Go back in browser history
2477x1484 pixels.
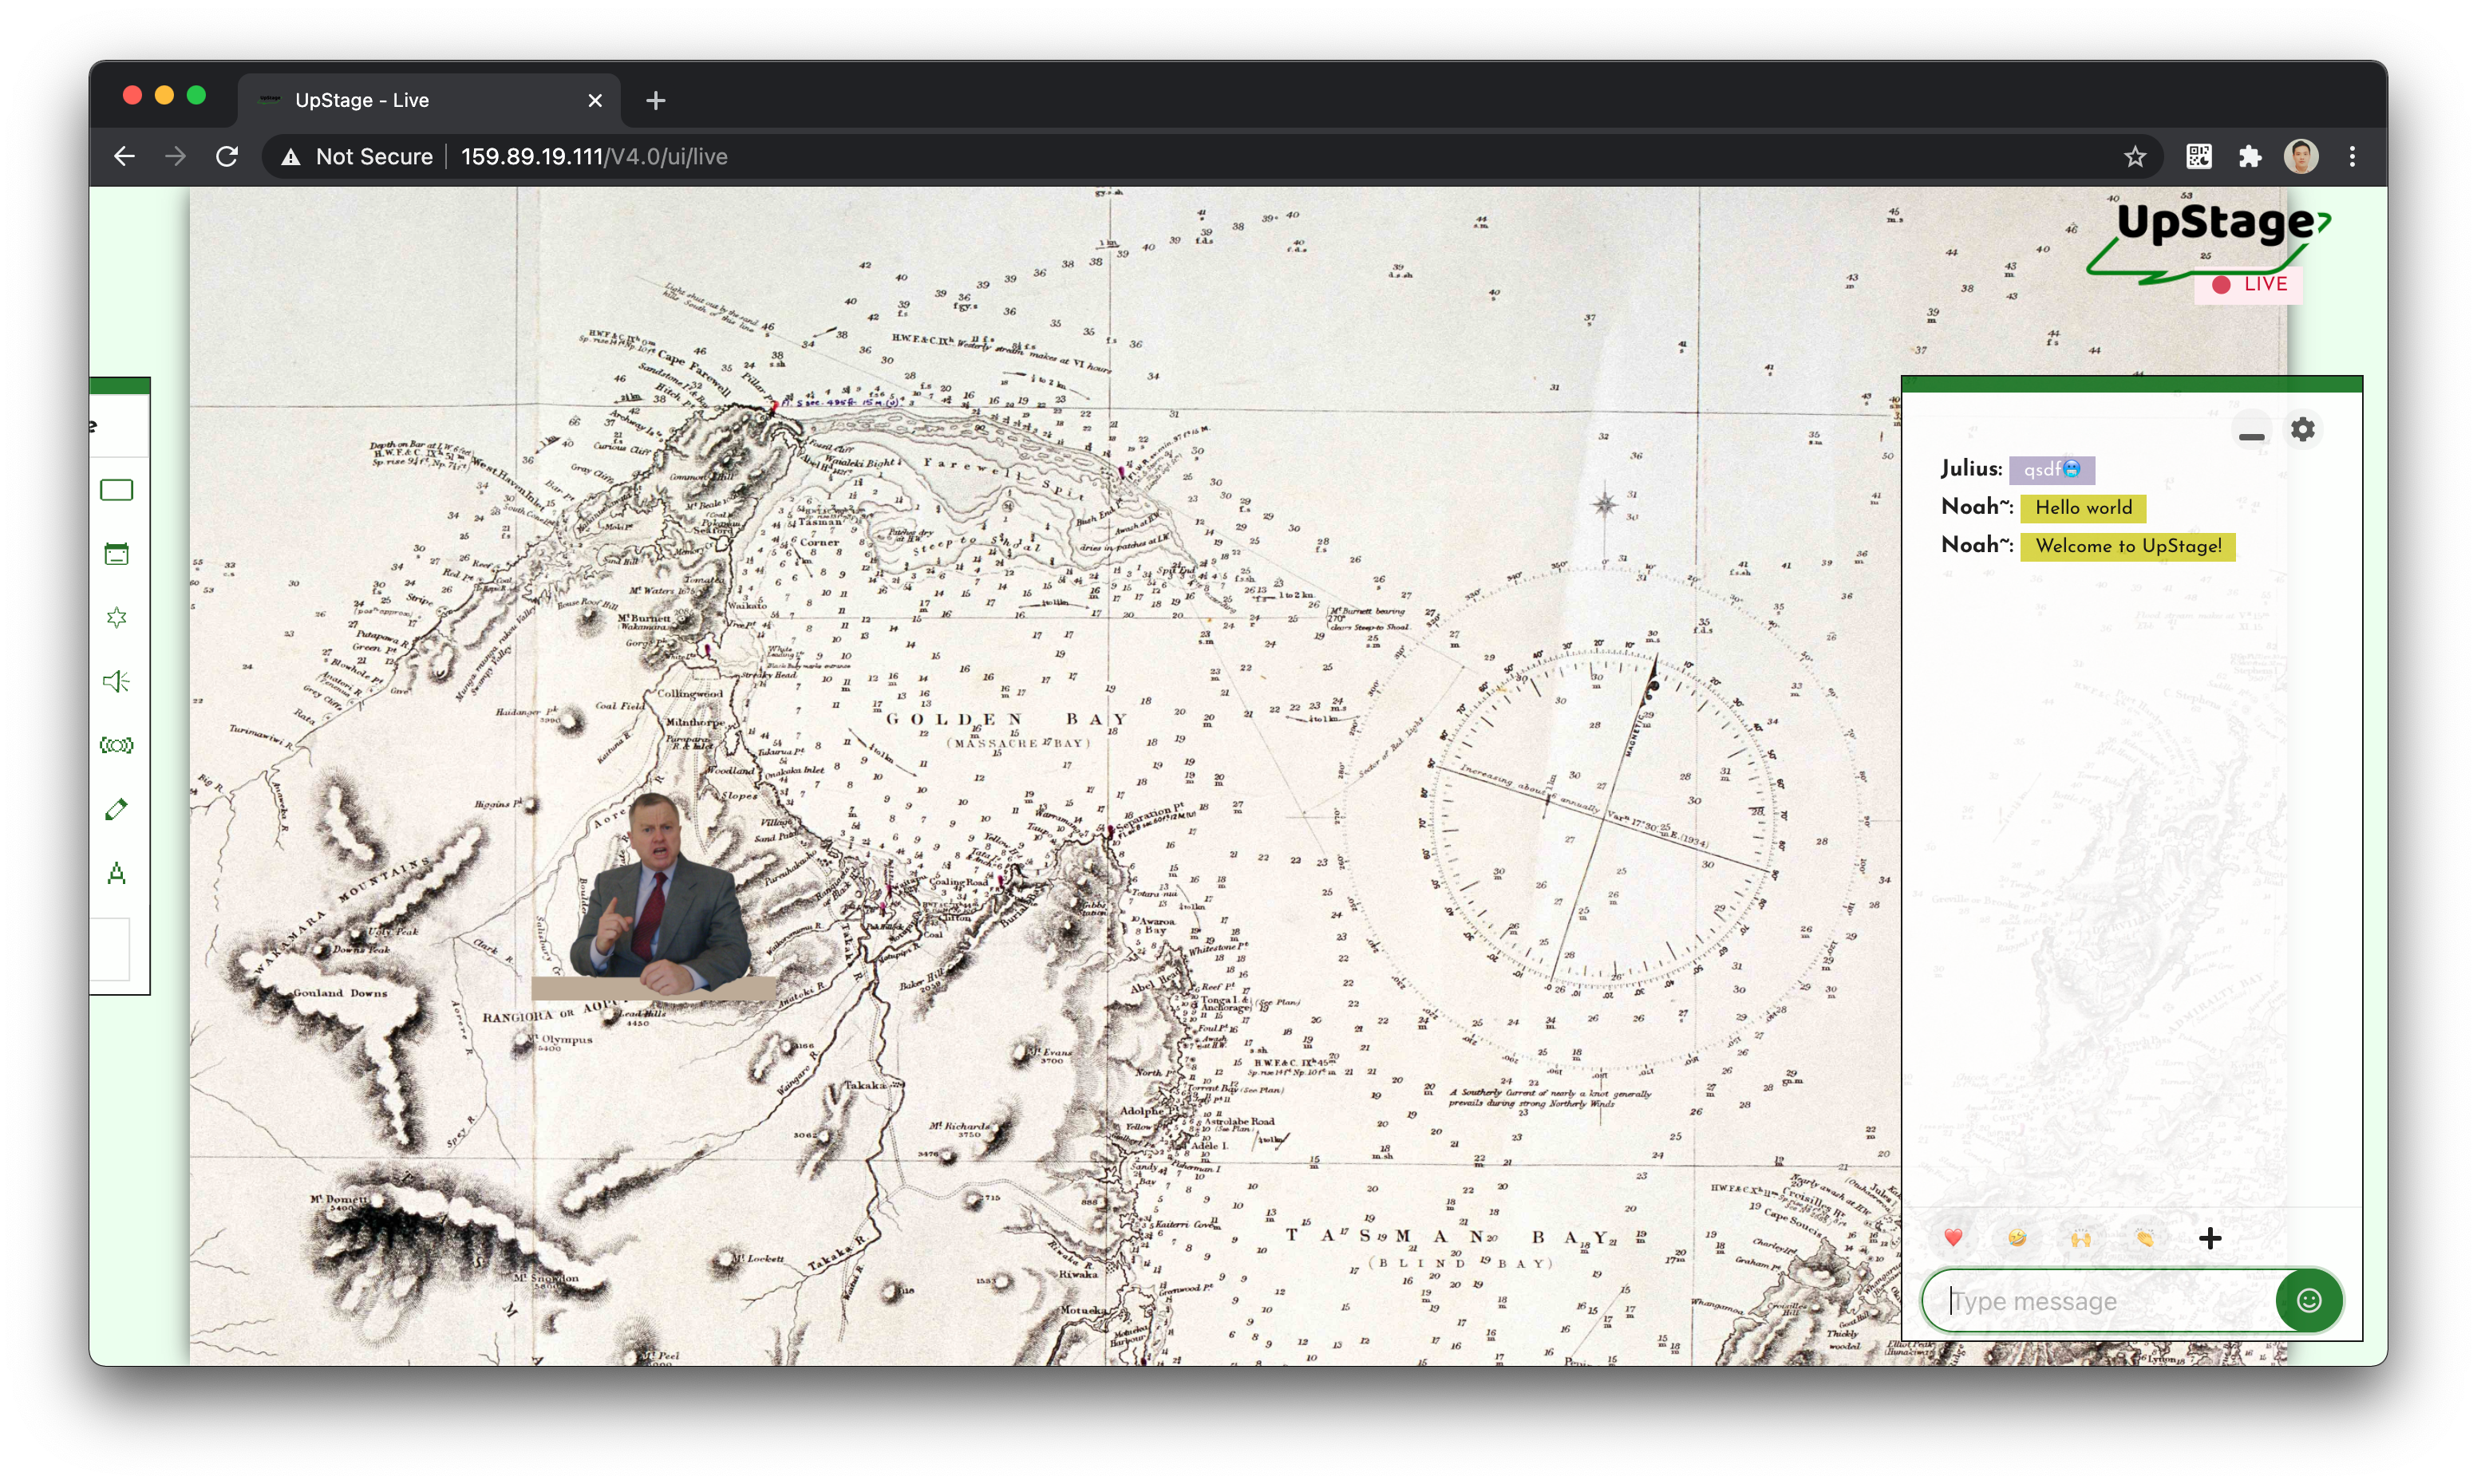(124, 157)
